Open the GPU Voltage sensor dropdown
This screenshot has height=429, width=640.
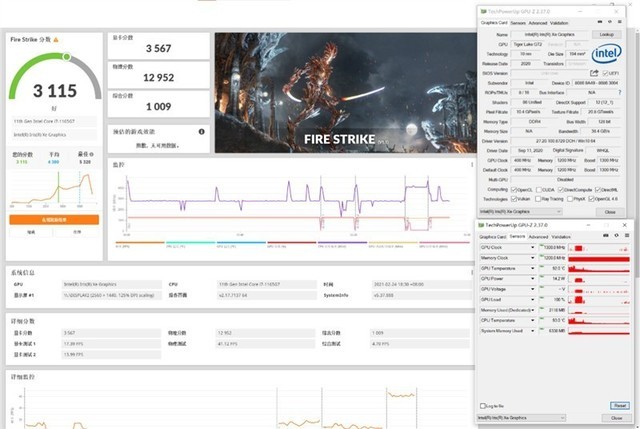[x=532, y=289]
